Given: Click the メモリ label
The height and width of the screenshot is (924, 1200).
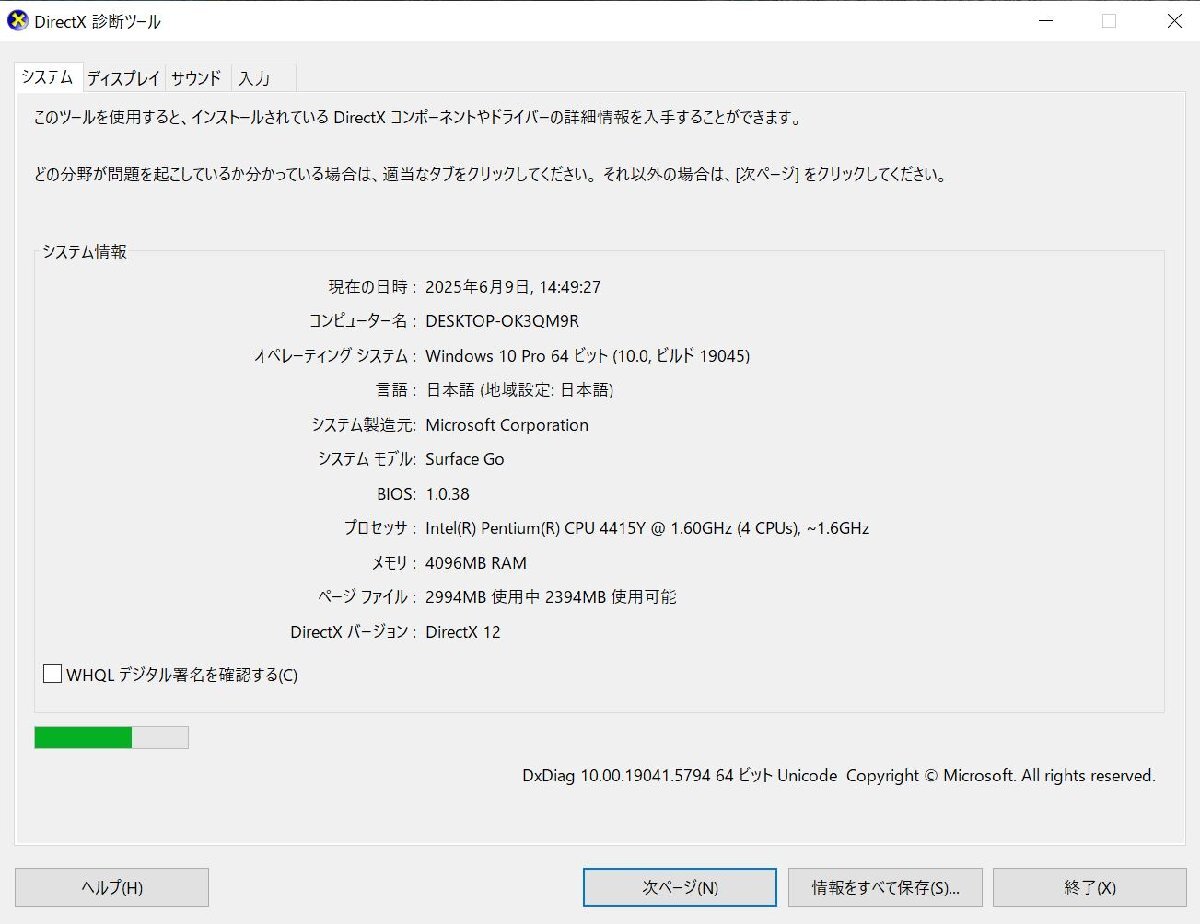Looking at the screenshot, I should [394, 563].
